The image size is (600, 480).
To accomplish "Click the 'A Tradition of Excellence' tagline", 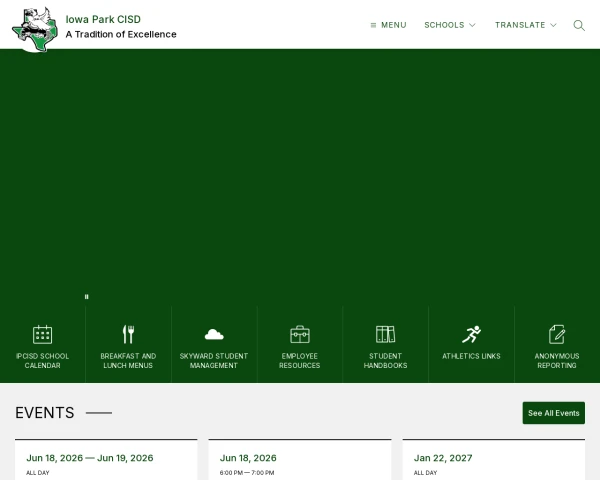I will (x=121, y=34).
